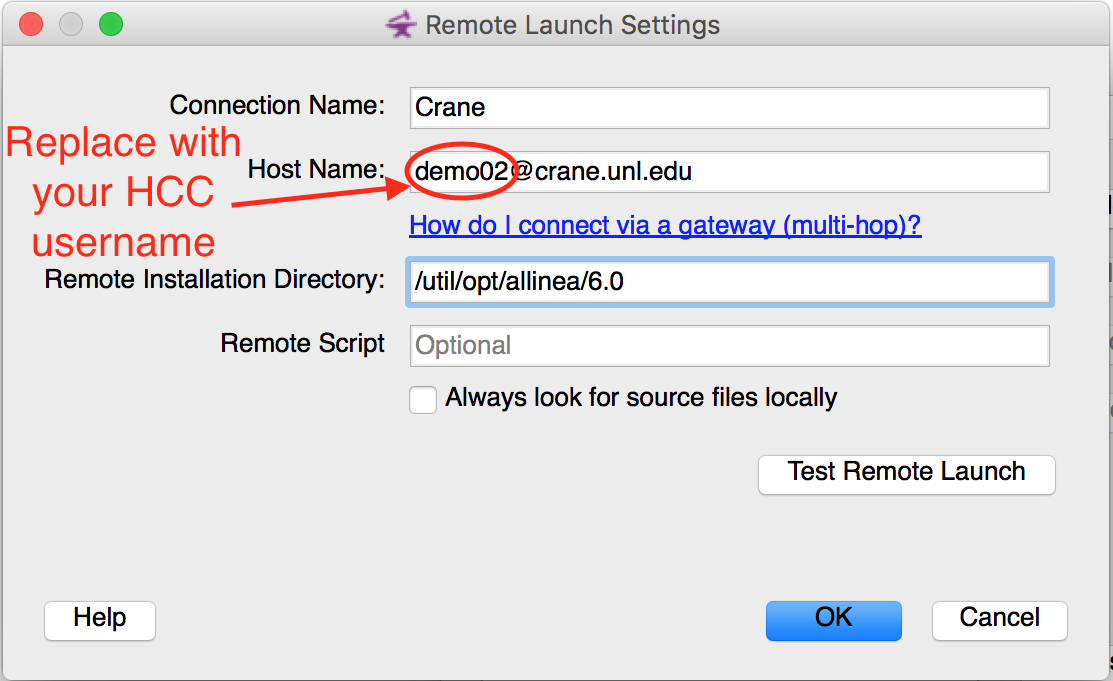Click the optional Remote Script field
Image resolution: width=1113 pixels, height=681 pixels.
[729, 346]
